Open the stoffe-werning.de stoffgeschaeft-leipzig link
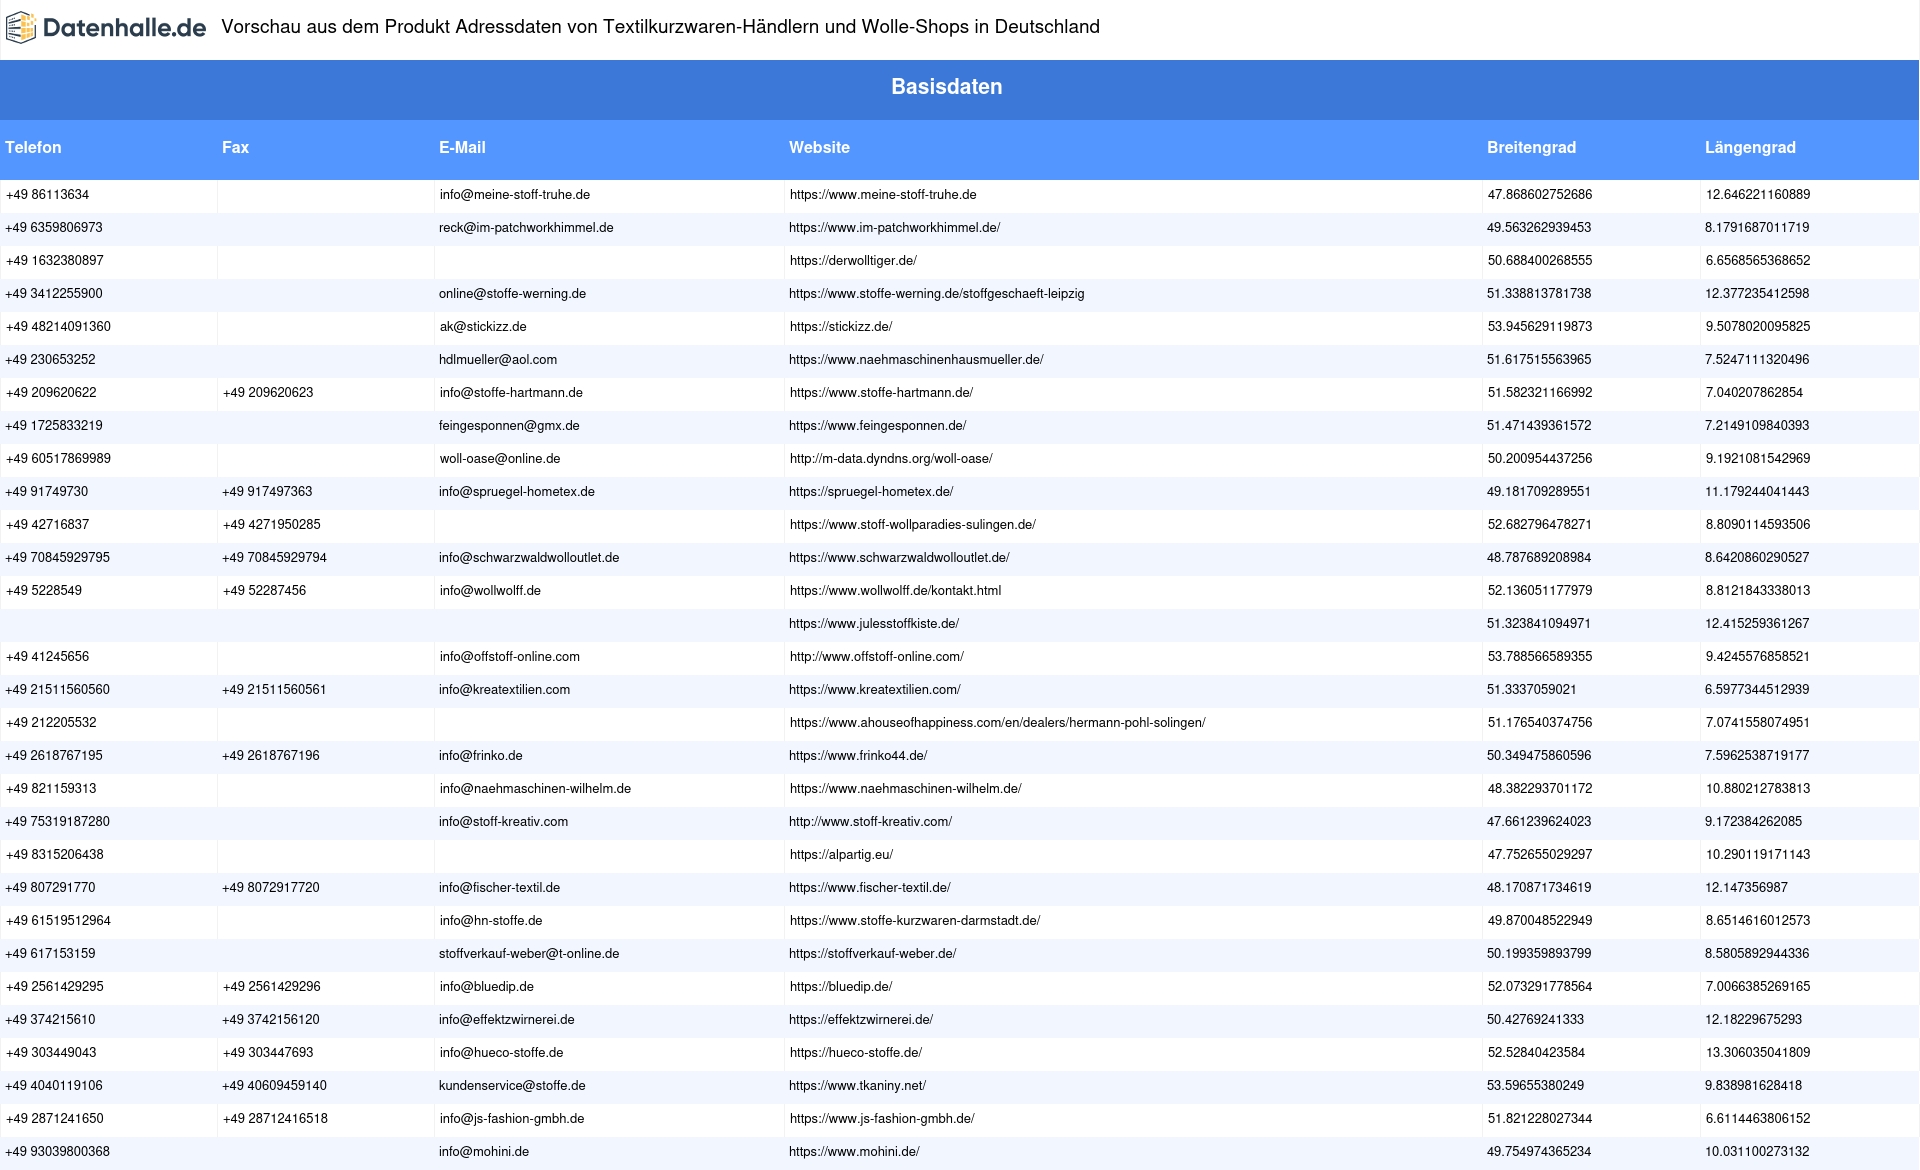Screen dimensions: 1920x1170 pyautogui.click(x=936, y=294)
